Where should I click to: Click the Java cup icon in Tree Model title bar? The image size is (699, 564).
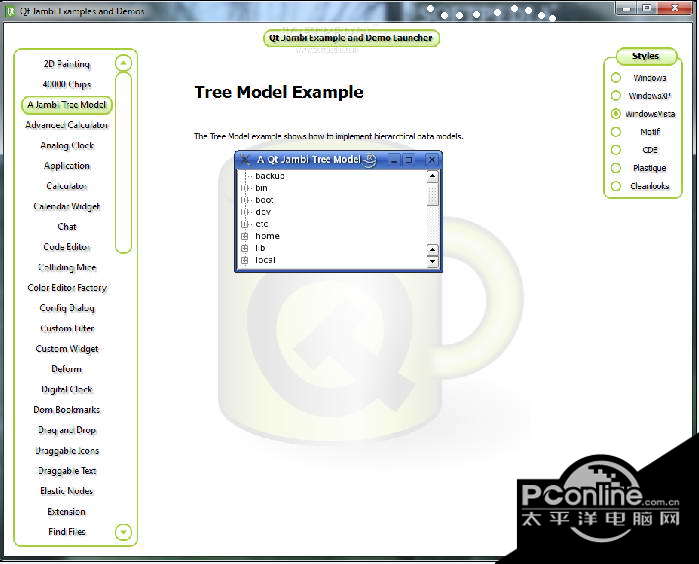pyautogui.click(x=369, y=160)
